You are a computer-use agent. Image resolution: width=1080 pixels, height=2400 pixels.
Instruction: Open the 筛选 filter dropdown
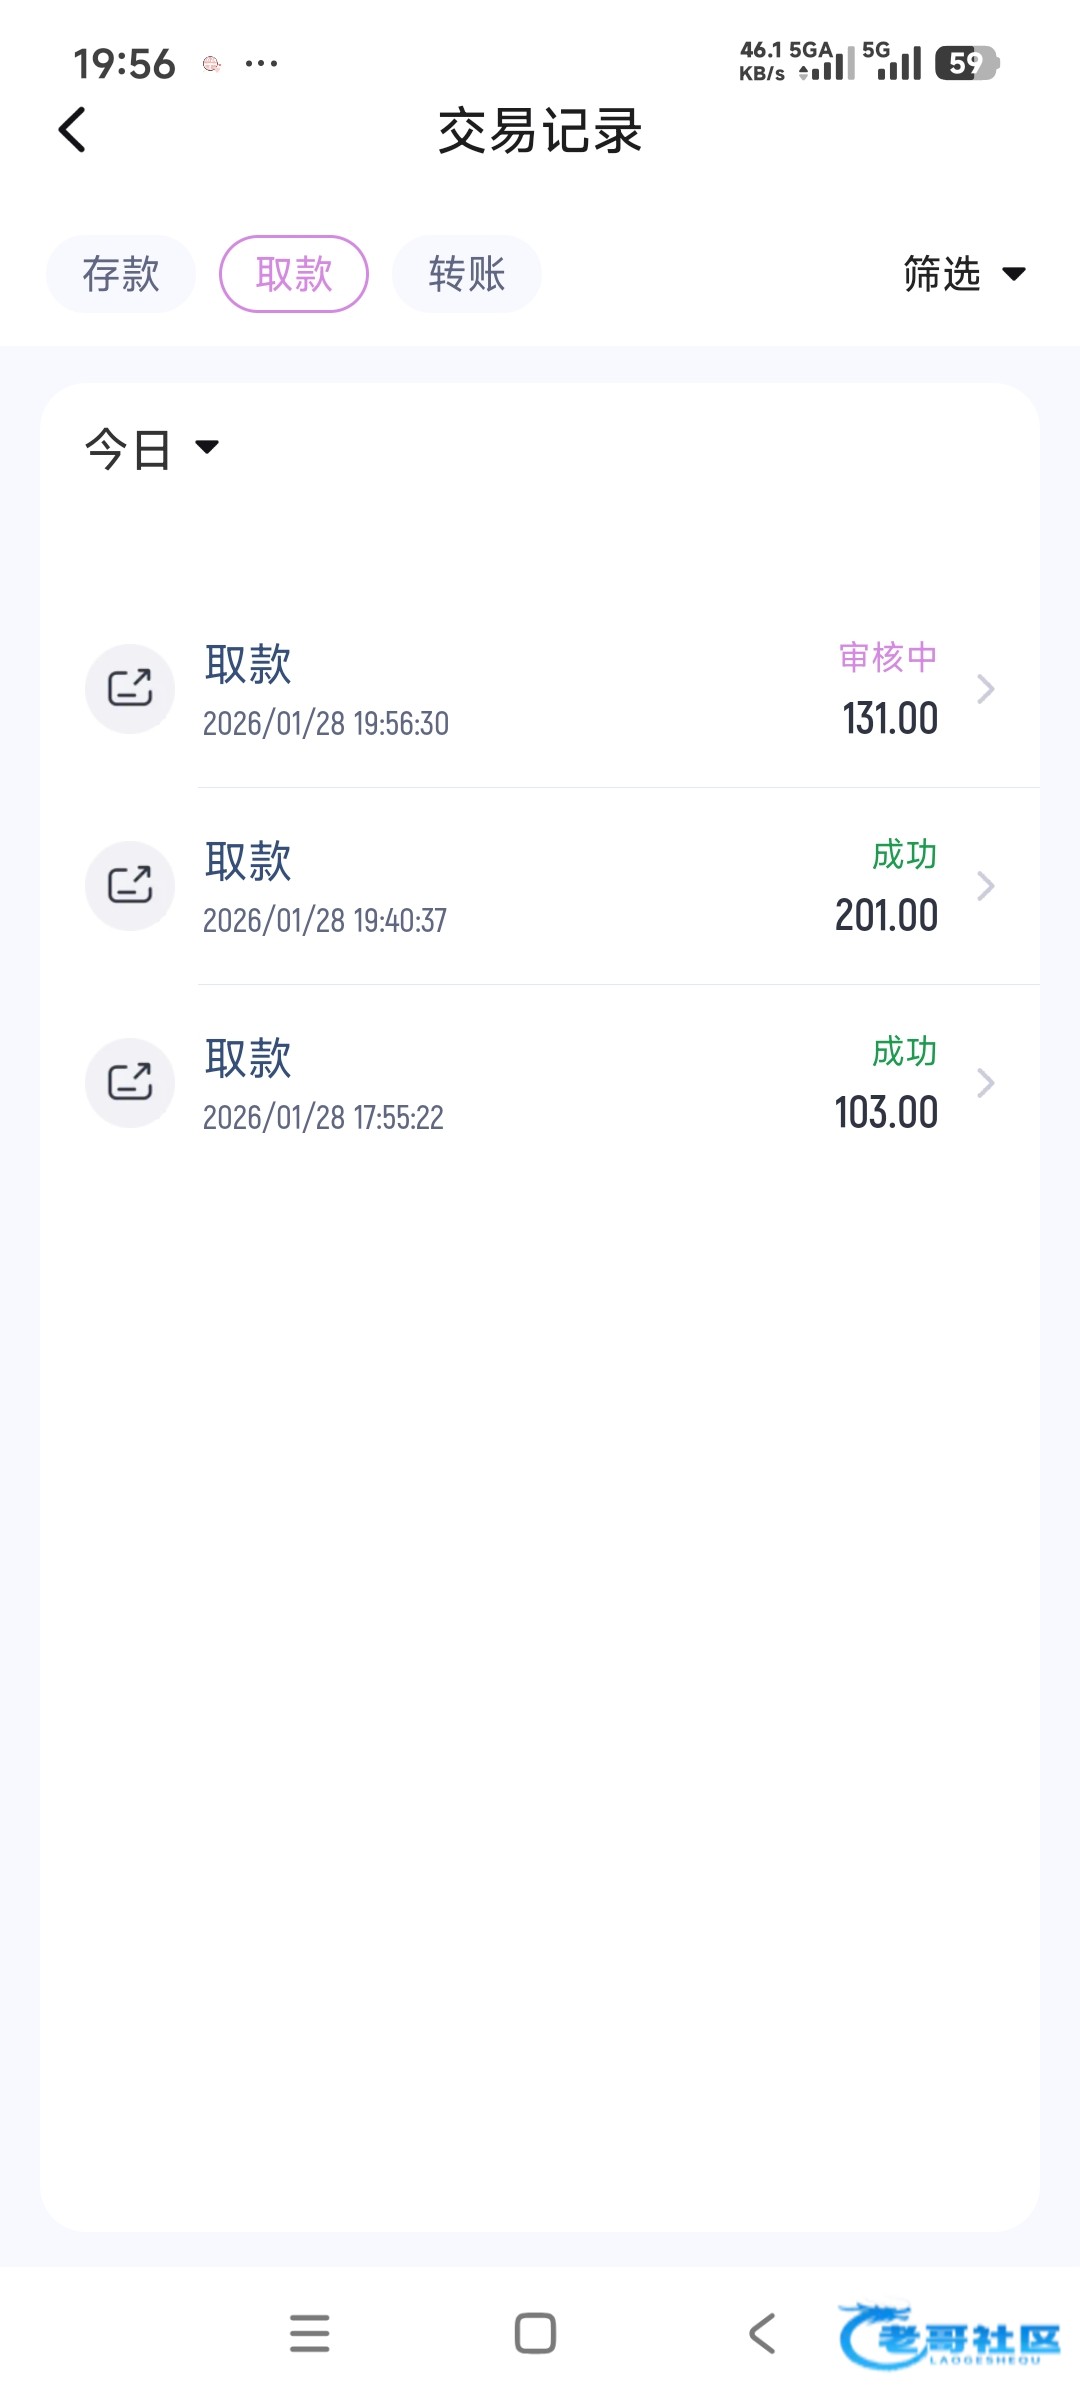pos(964,274)
